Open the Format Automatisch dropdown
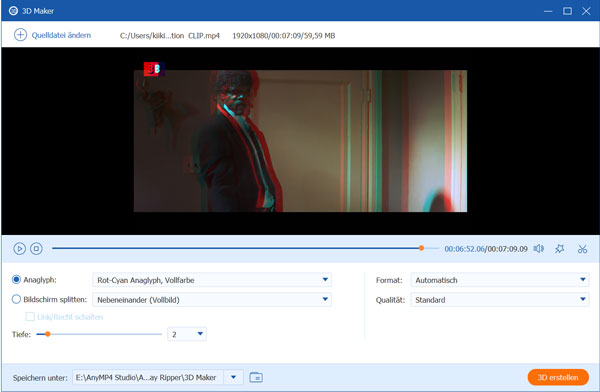Image resolution: width=600 pixels, height=392 pixels. pos(500,280)
